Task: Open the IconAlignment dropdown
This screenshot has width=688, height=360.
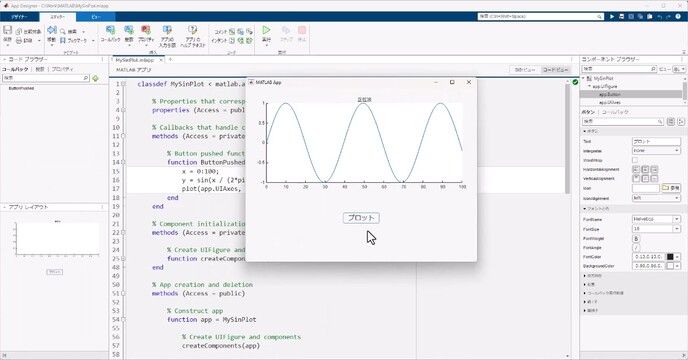Action: coord(656,198)
